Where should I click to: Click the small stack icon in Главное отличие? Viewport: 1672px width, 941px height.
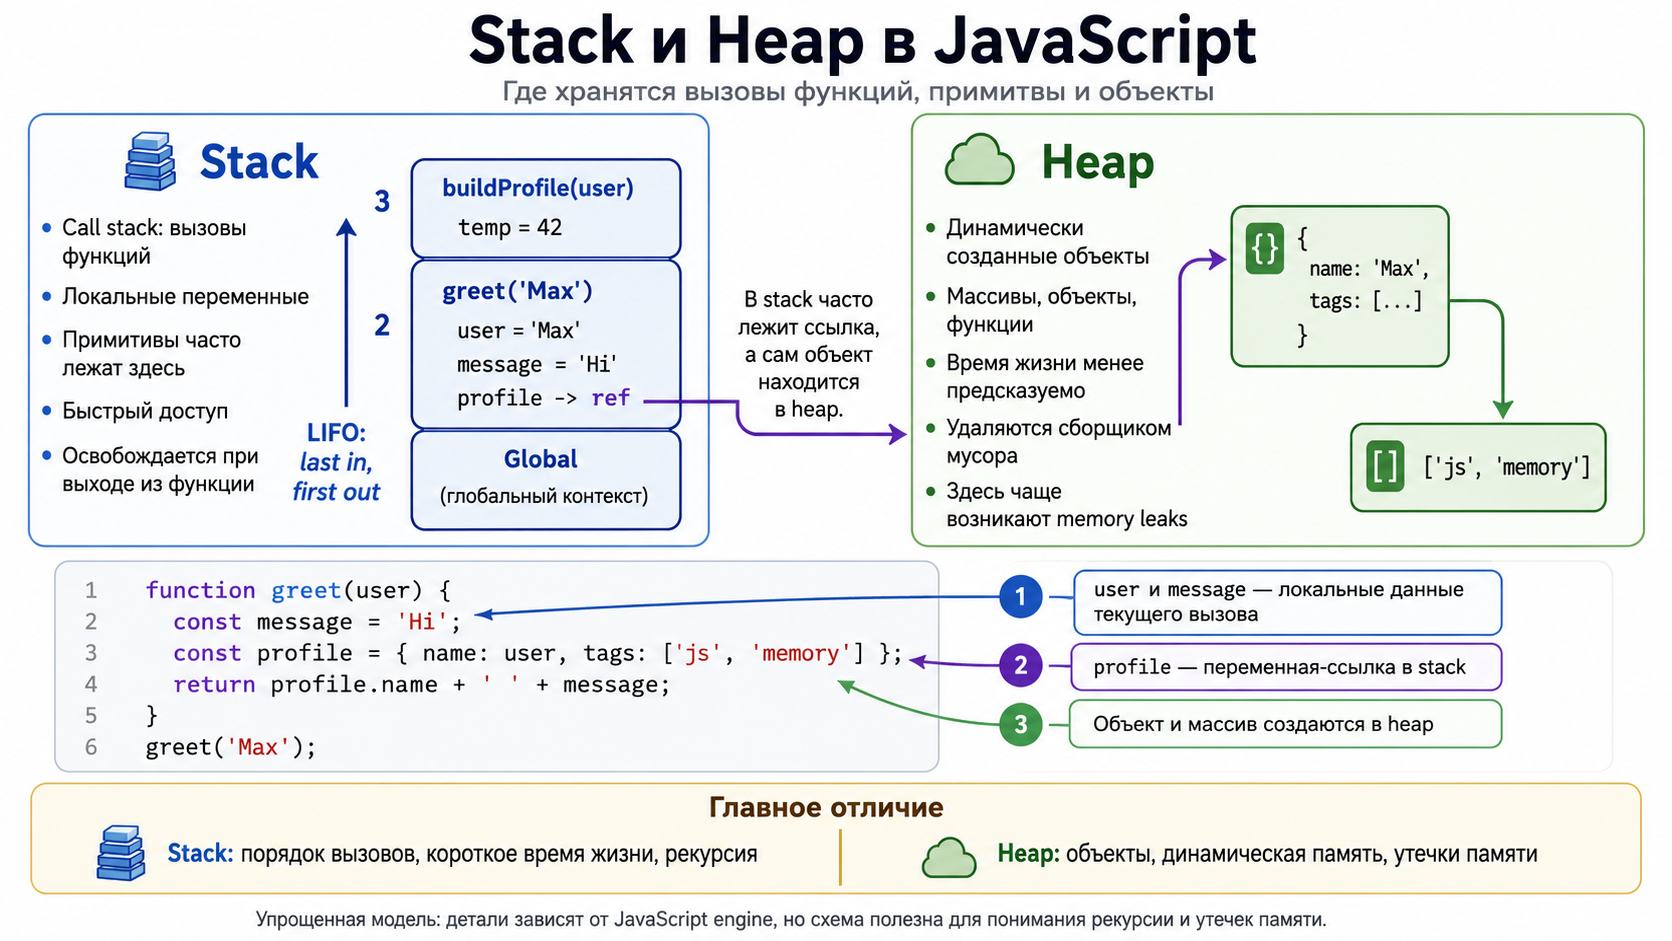121,853
